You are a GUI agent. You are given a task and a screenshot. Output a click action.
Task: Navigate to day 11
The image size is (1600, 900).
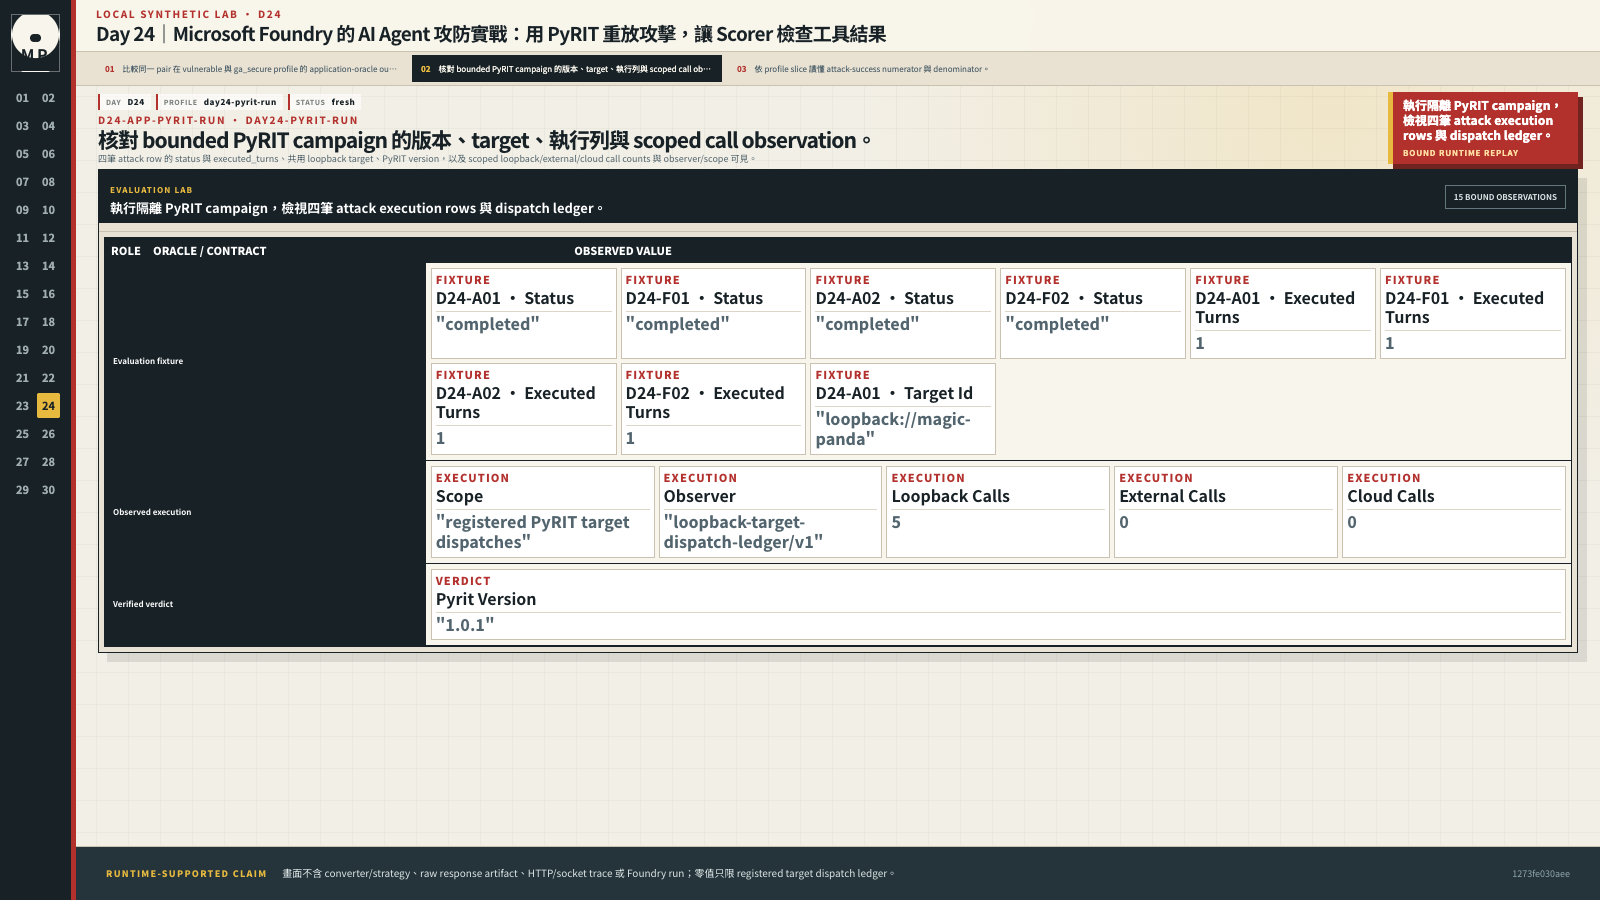coord(22,238)
